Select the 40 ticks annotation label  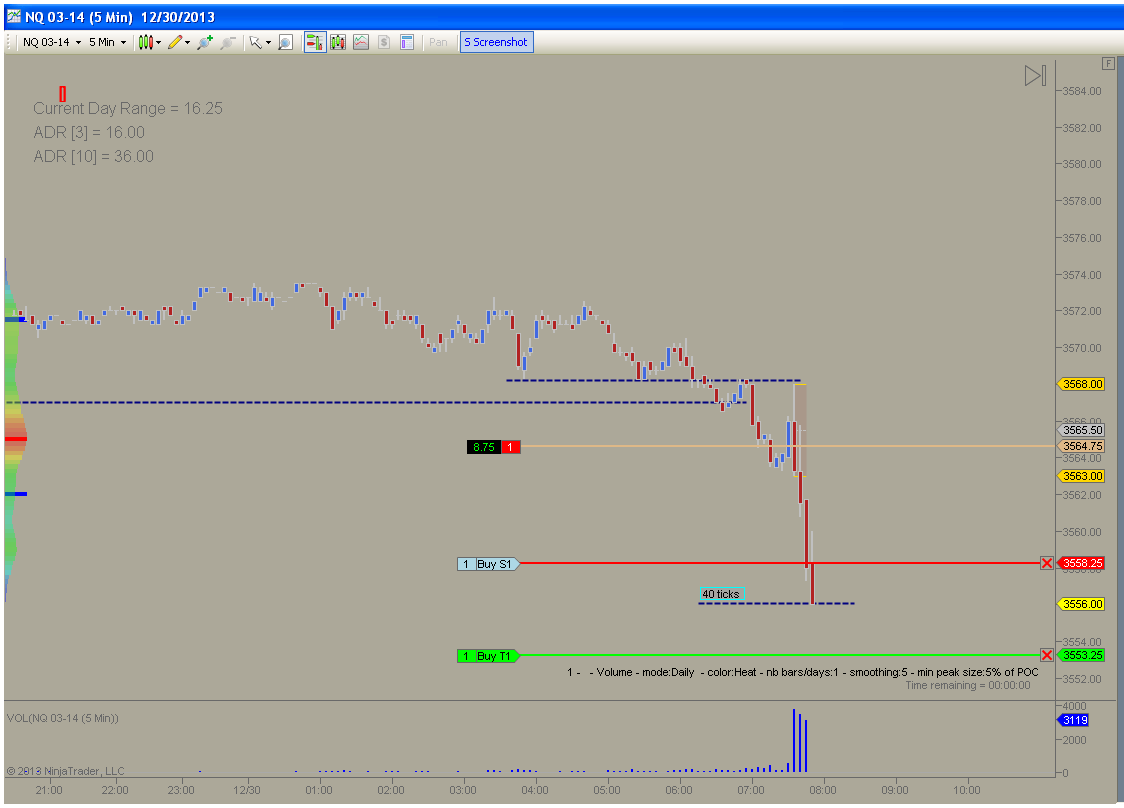722,594
